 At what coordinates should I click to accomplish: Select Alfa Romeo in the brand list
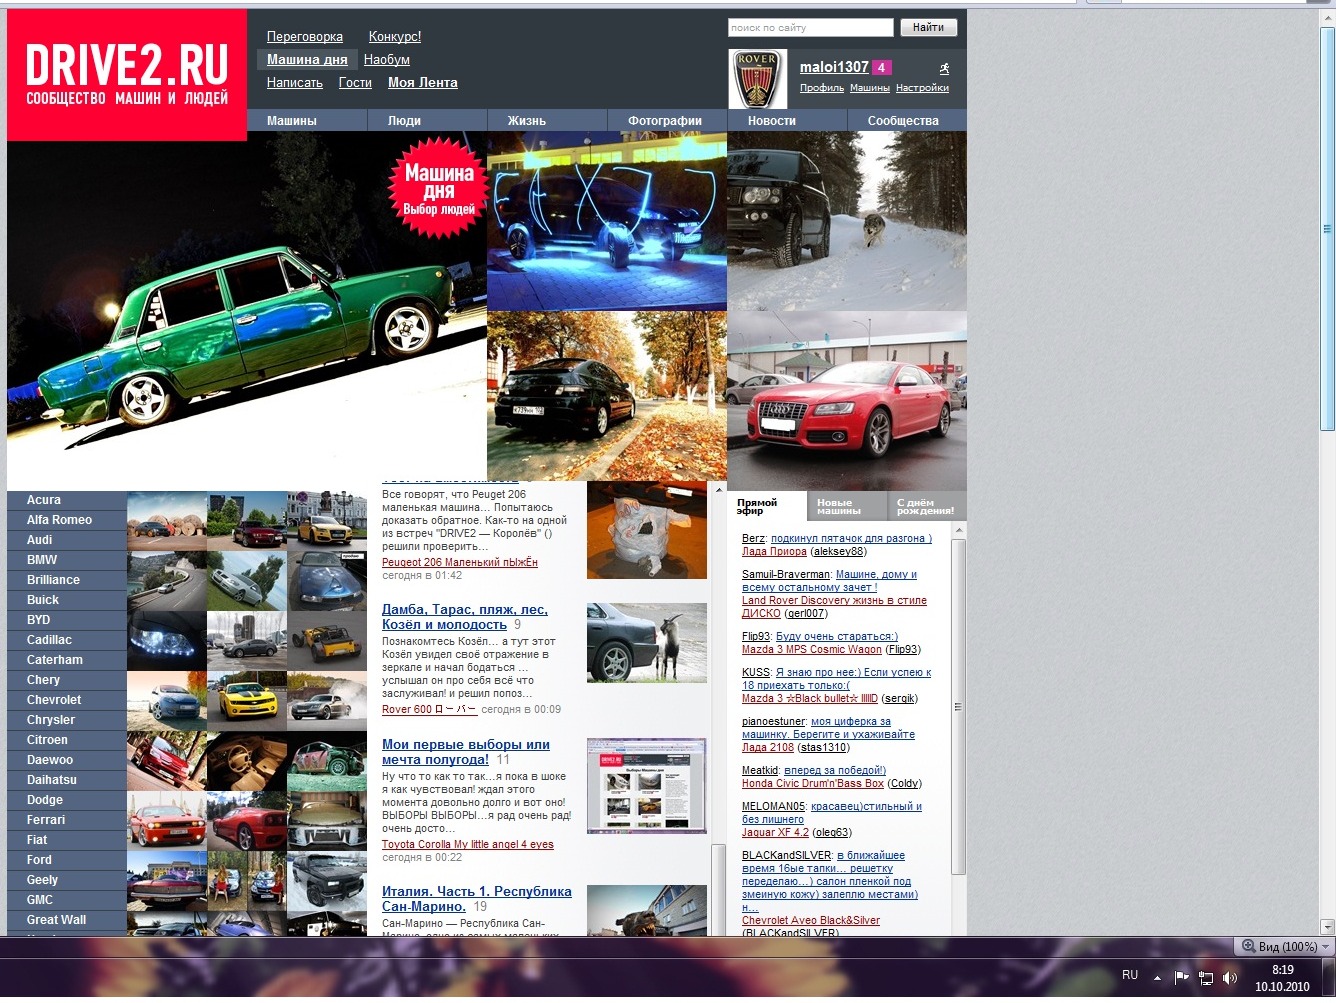pyautogui.click(x=67, y=520)
